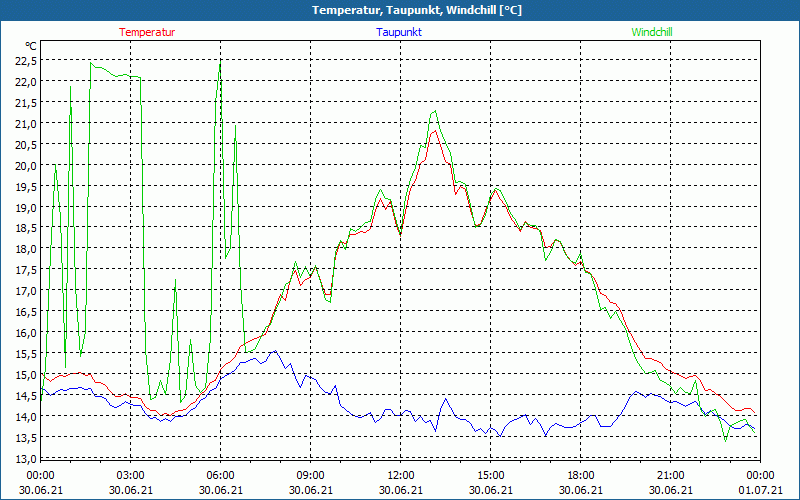Click the 17,5 y-axis value label
This screenshot has width=800, height=500.
[26, 270]
